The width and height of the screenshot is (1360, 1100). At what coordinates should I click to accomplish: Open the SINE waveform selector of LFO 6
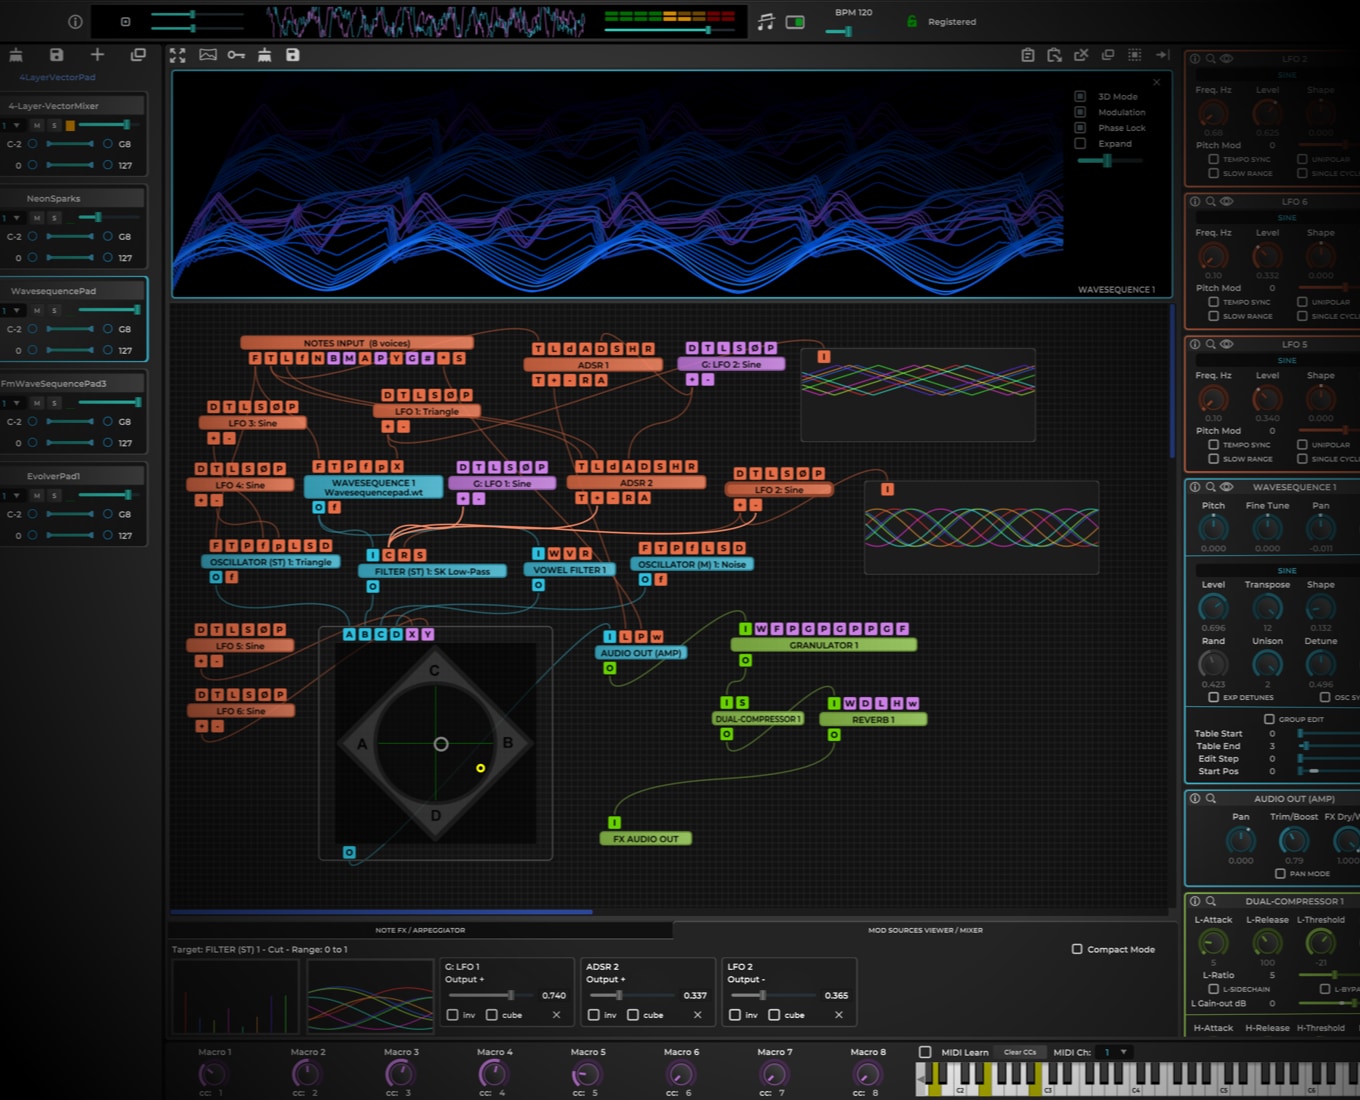pos(1287,217)
